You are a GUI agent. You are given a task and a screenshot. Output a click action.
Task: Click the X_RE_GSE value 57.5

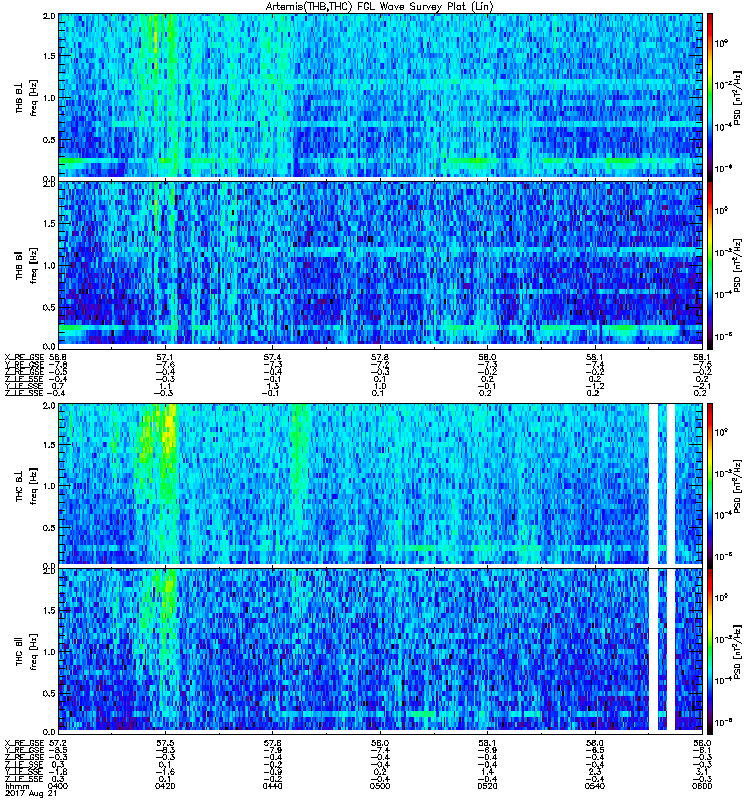point(165,743)
